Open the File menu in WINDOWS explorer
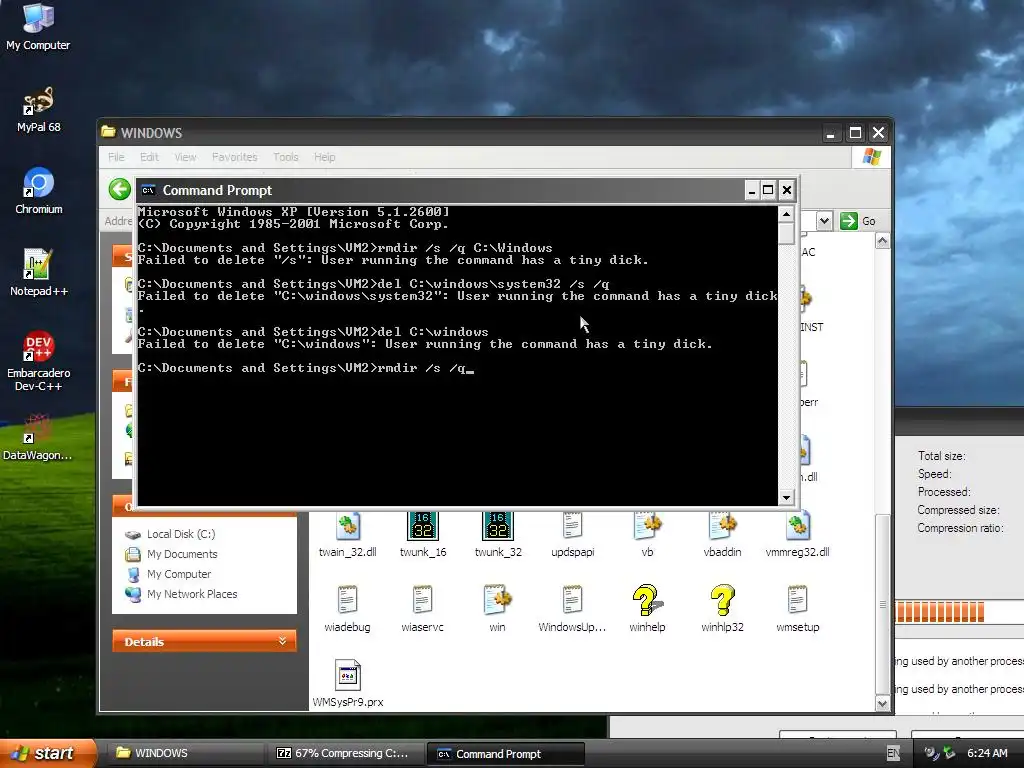 click(116, 157)
